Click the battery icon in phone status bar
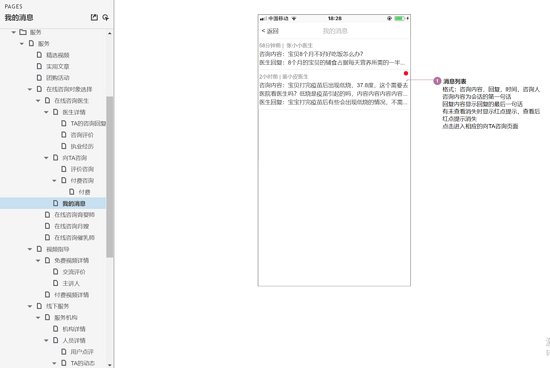Screen dimensions: 550x368 click(400, 18)
